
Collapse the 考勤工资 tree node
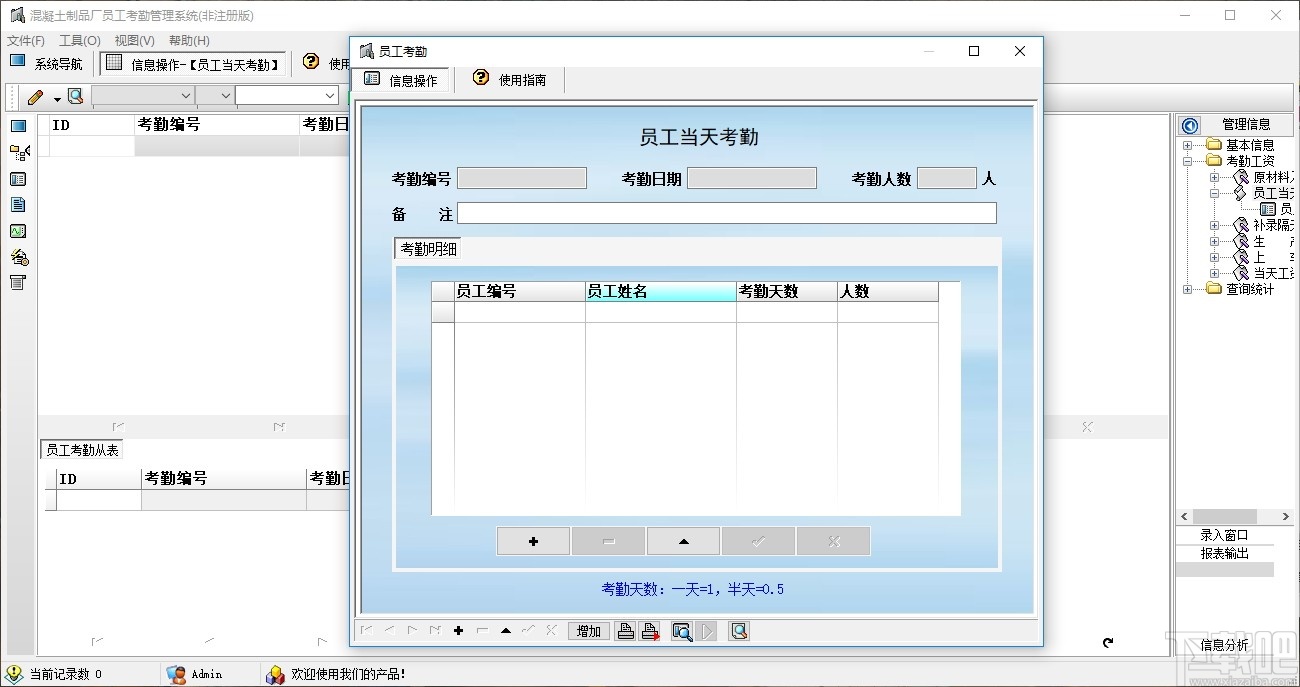[1188, 161]
